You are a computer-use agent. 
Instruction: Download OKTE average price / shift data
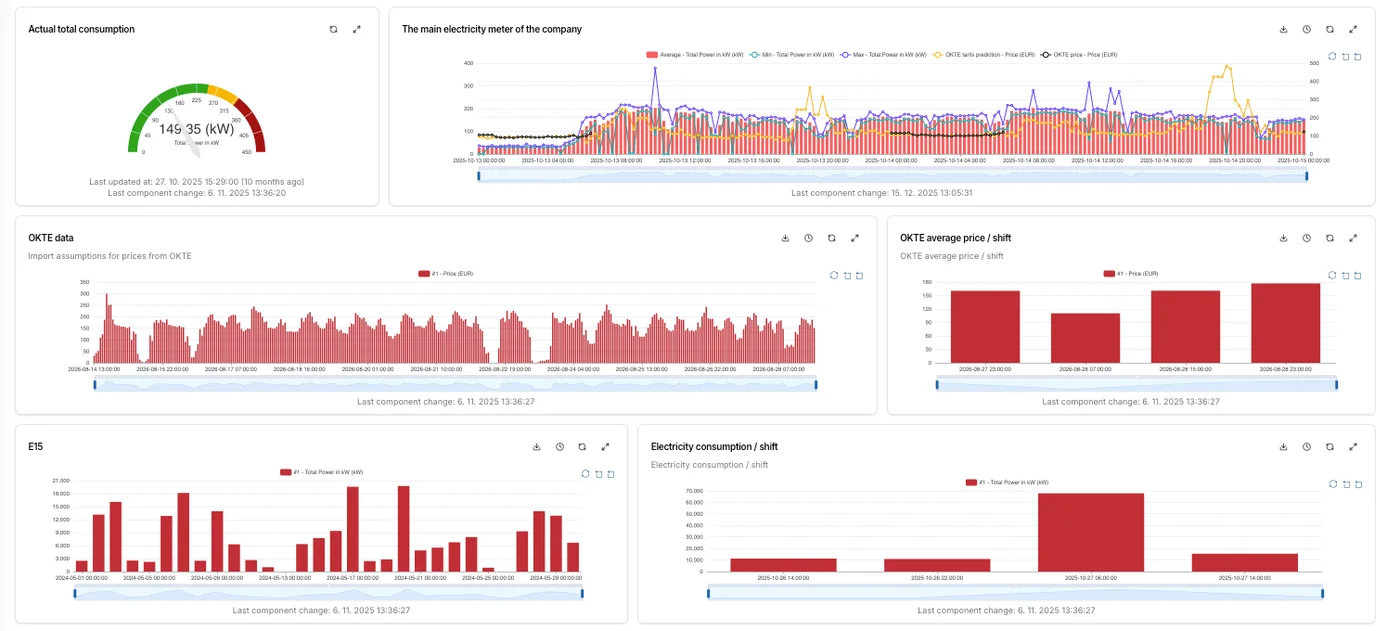click(1284, 238)
